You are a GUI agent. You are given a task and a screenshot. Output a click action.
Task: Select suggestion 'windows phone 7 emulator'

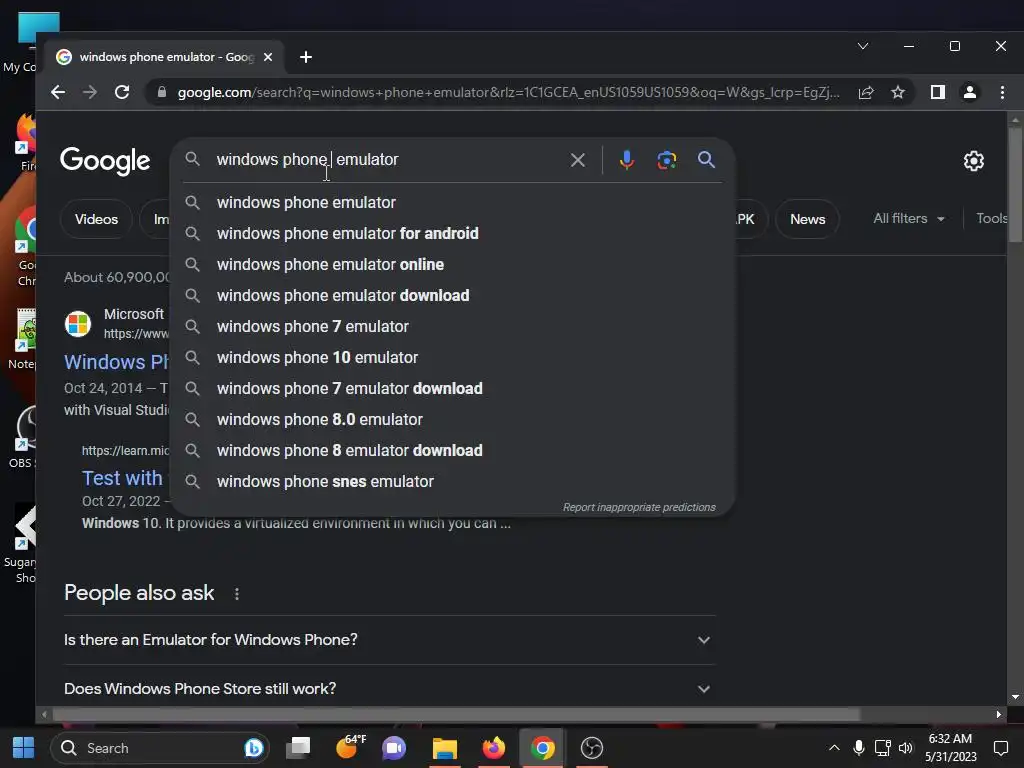click(452, 327)
